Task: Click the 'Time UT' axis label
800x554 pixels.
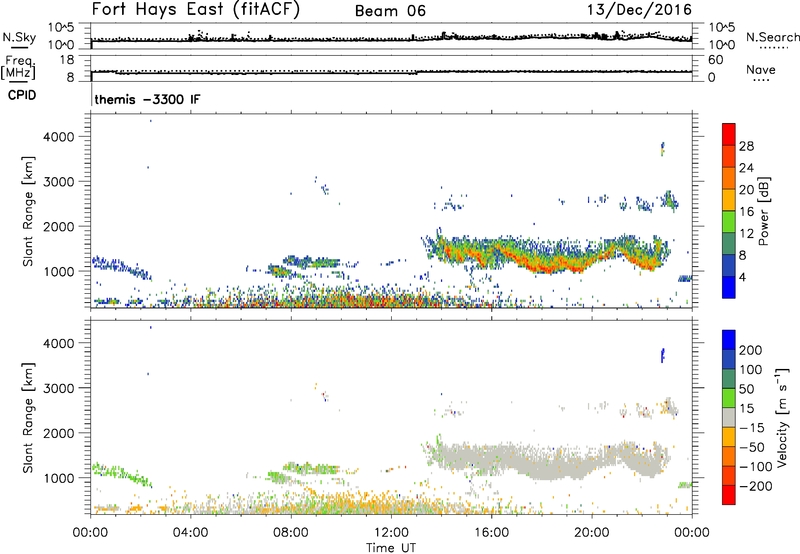Action: (x=391, y=547)
